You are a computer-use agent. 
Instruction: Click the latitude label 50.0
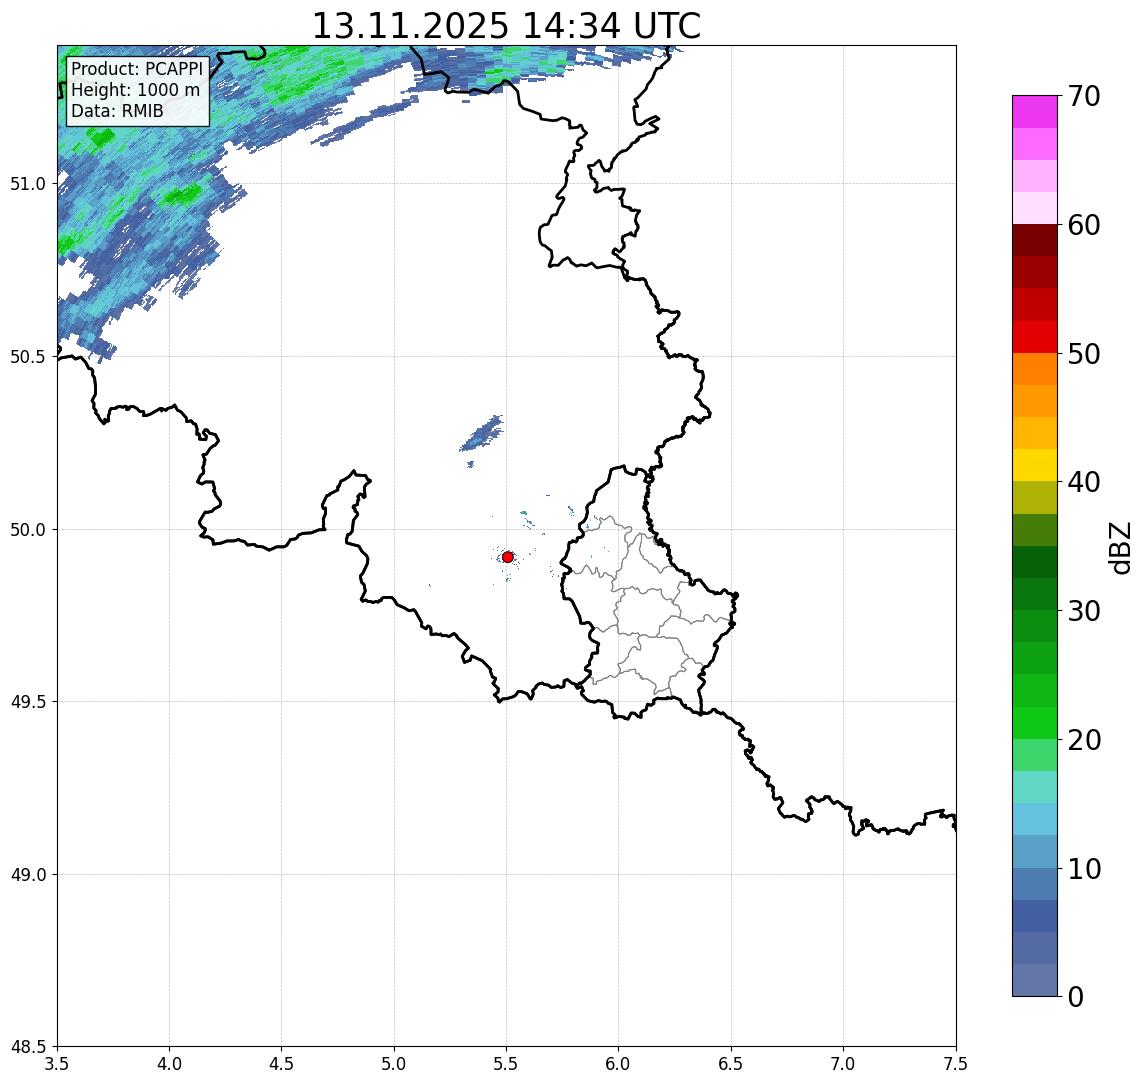tap(28, 530)
